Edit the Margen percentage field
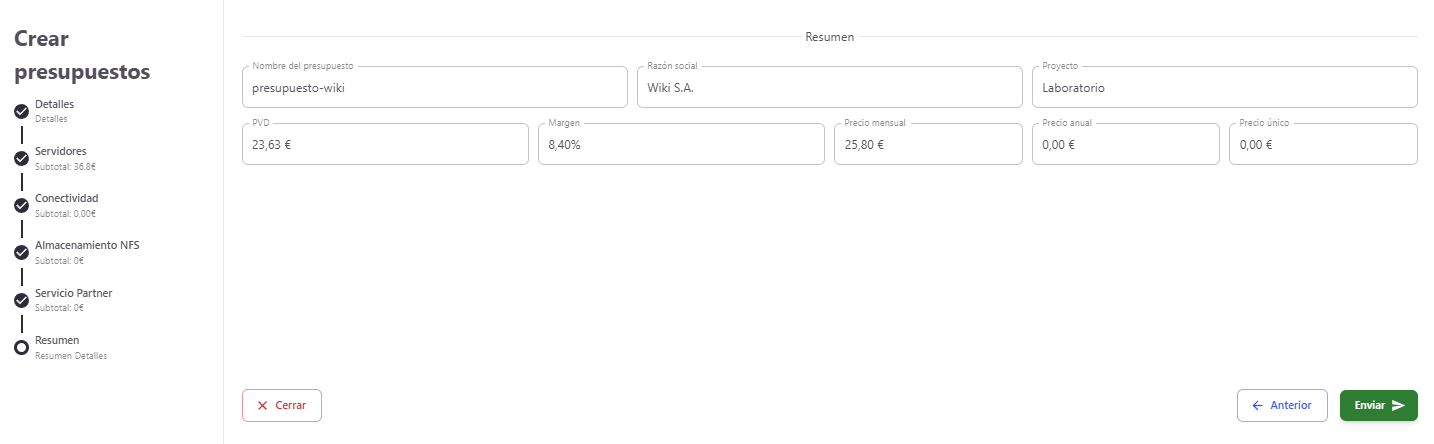 point(681,145)
